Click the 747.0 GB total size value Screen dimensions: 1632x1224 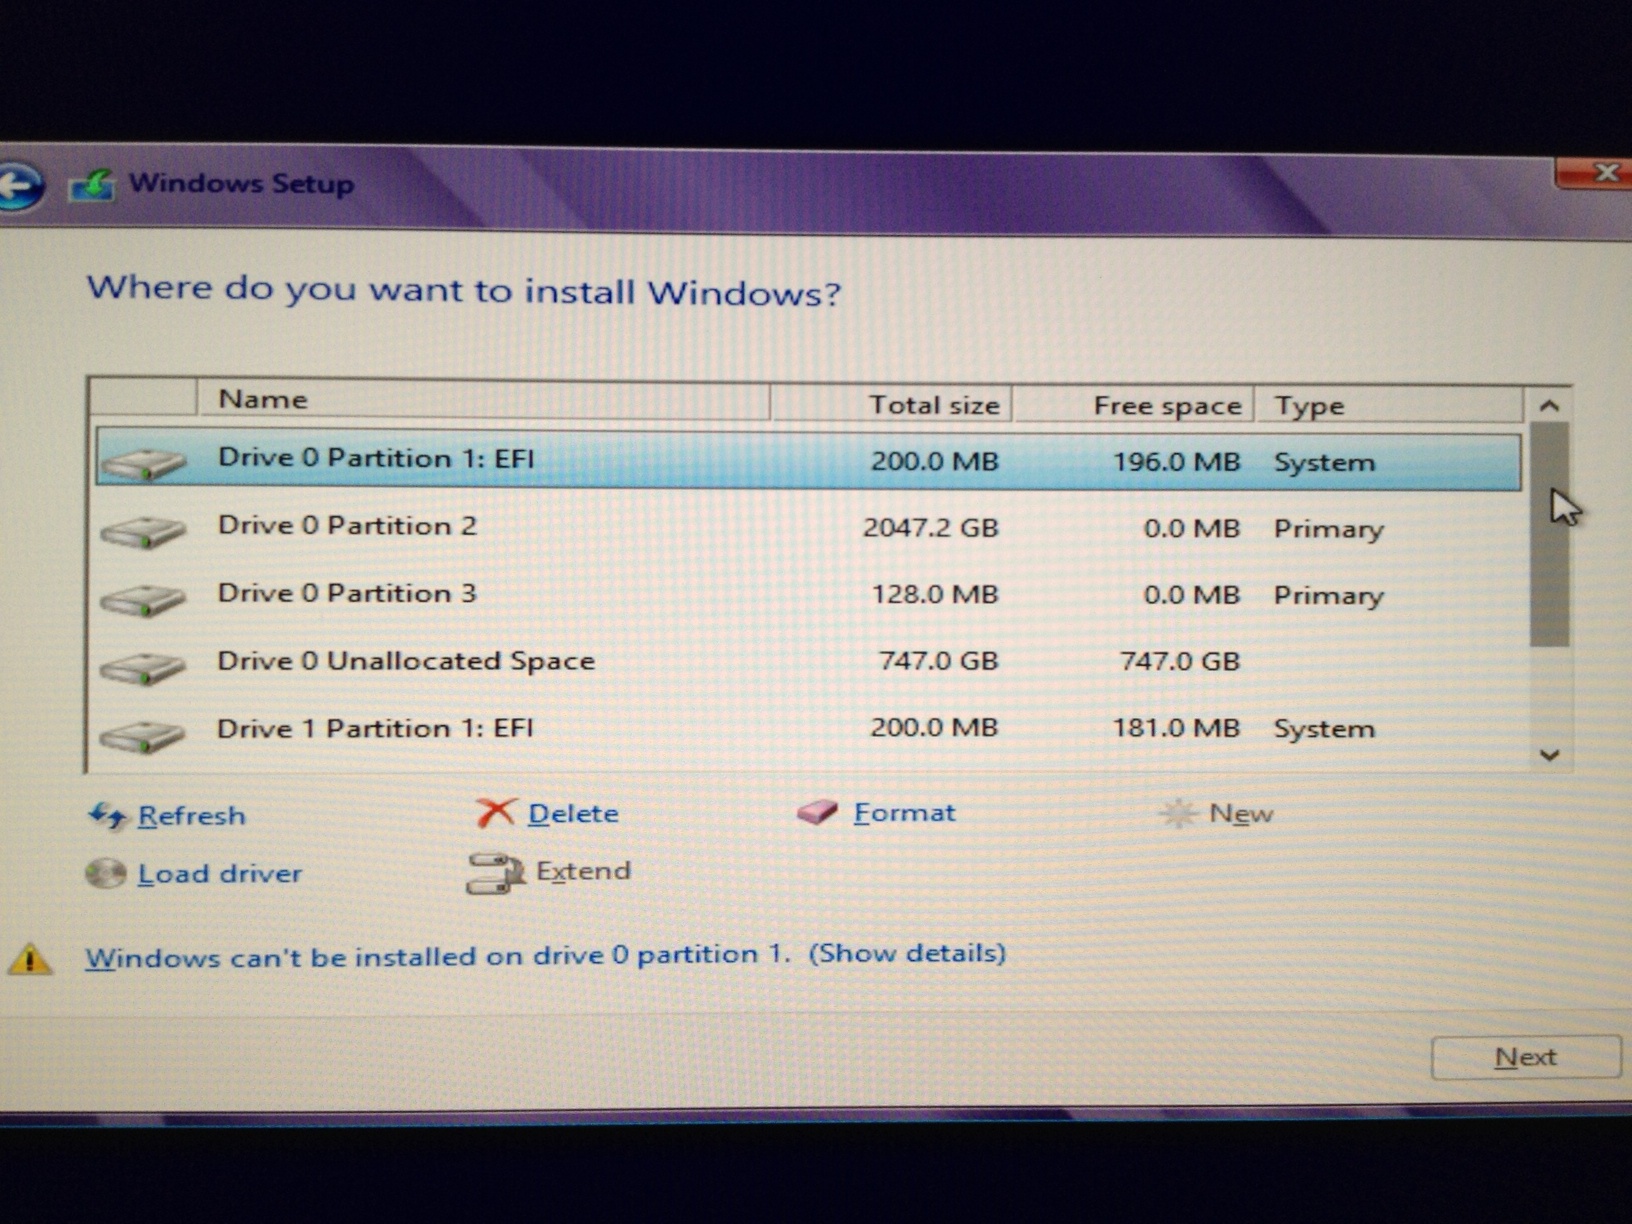(938, 662)
